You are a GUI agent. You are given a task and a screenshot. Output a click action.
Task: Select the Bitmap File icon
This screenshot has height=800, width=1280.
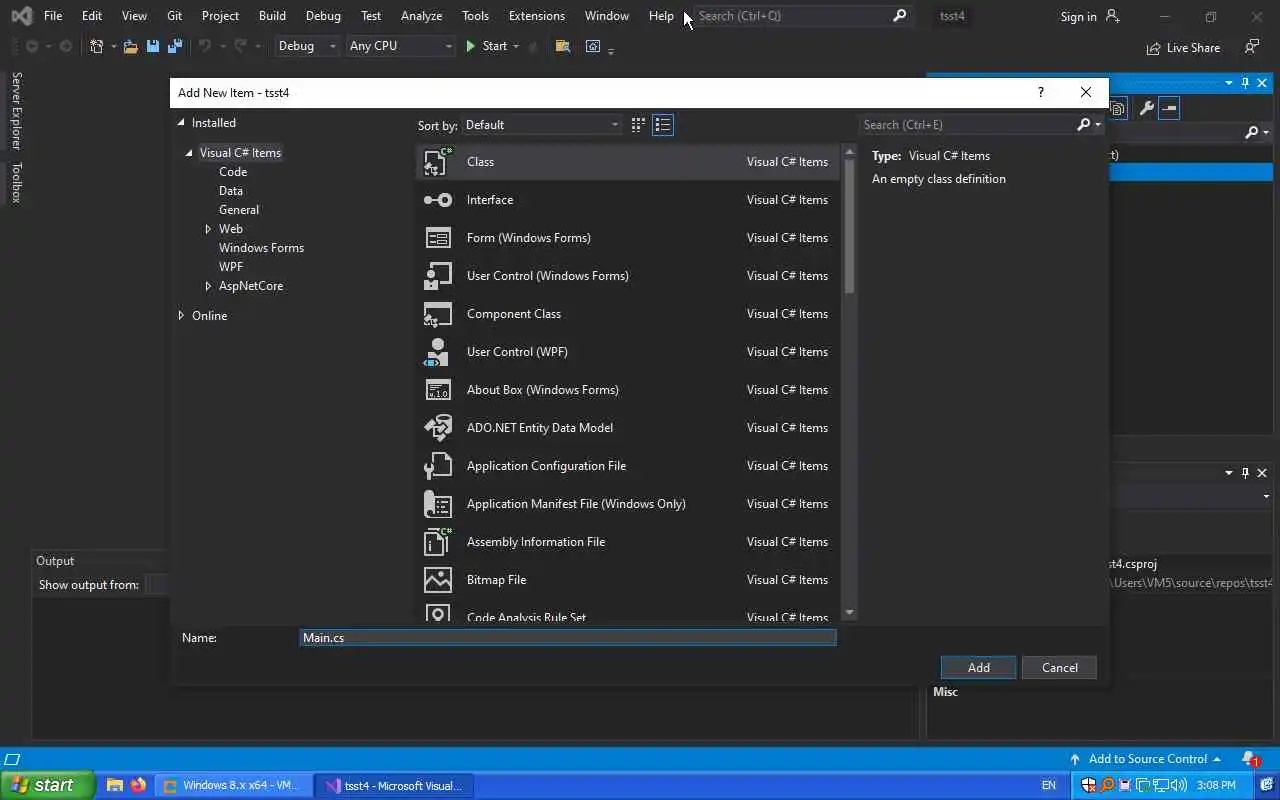click(x=438, y=580)
